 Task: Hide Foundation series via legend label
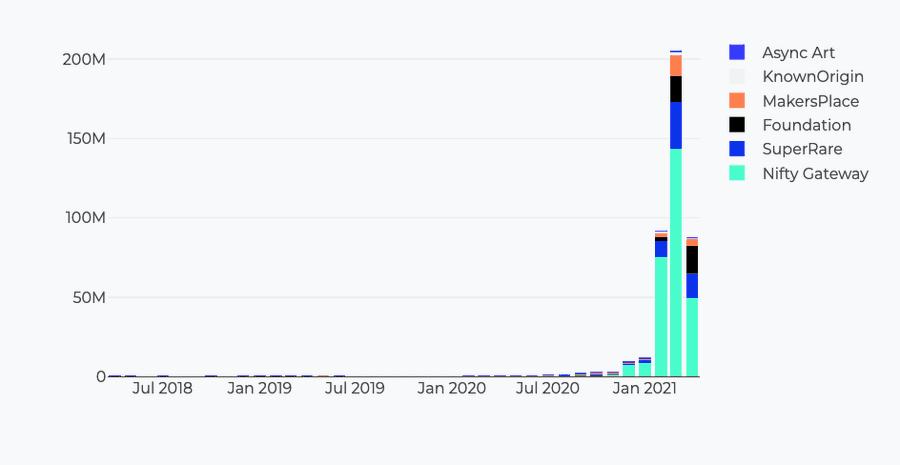(806, 125)
